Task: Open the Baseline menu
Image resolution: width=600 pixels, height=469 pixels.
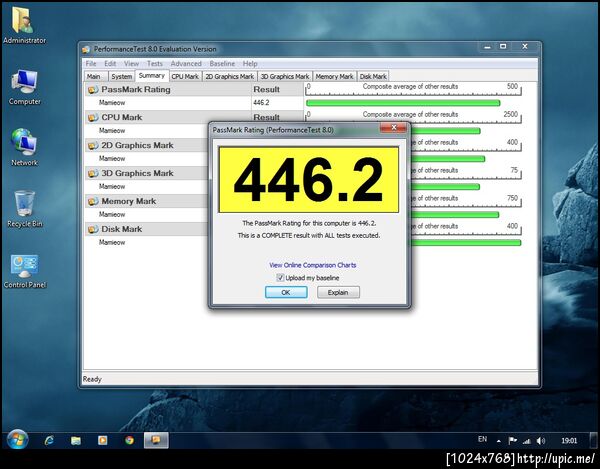Action: pyautogui.click(x=222, y=64)
